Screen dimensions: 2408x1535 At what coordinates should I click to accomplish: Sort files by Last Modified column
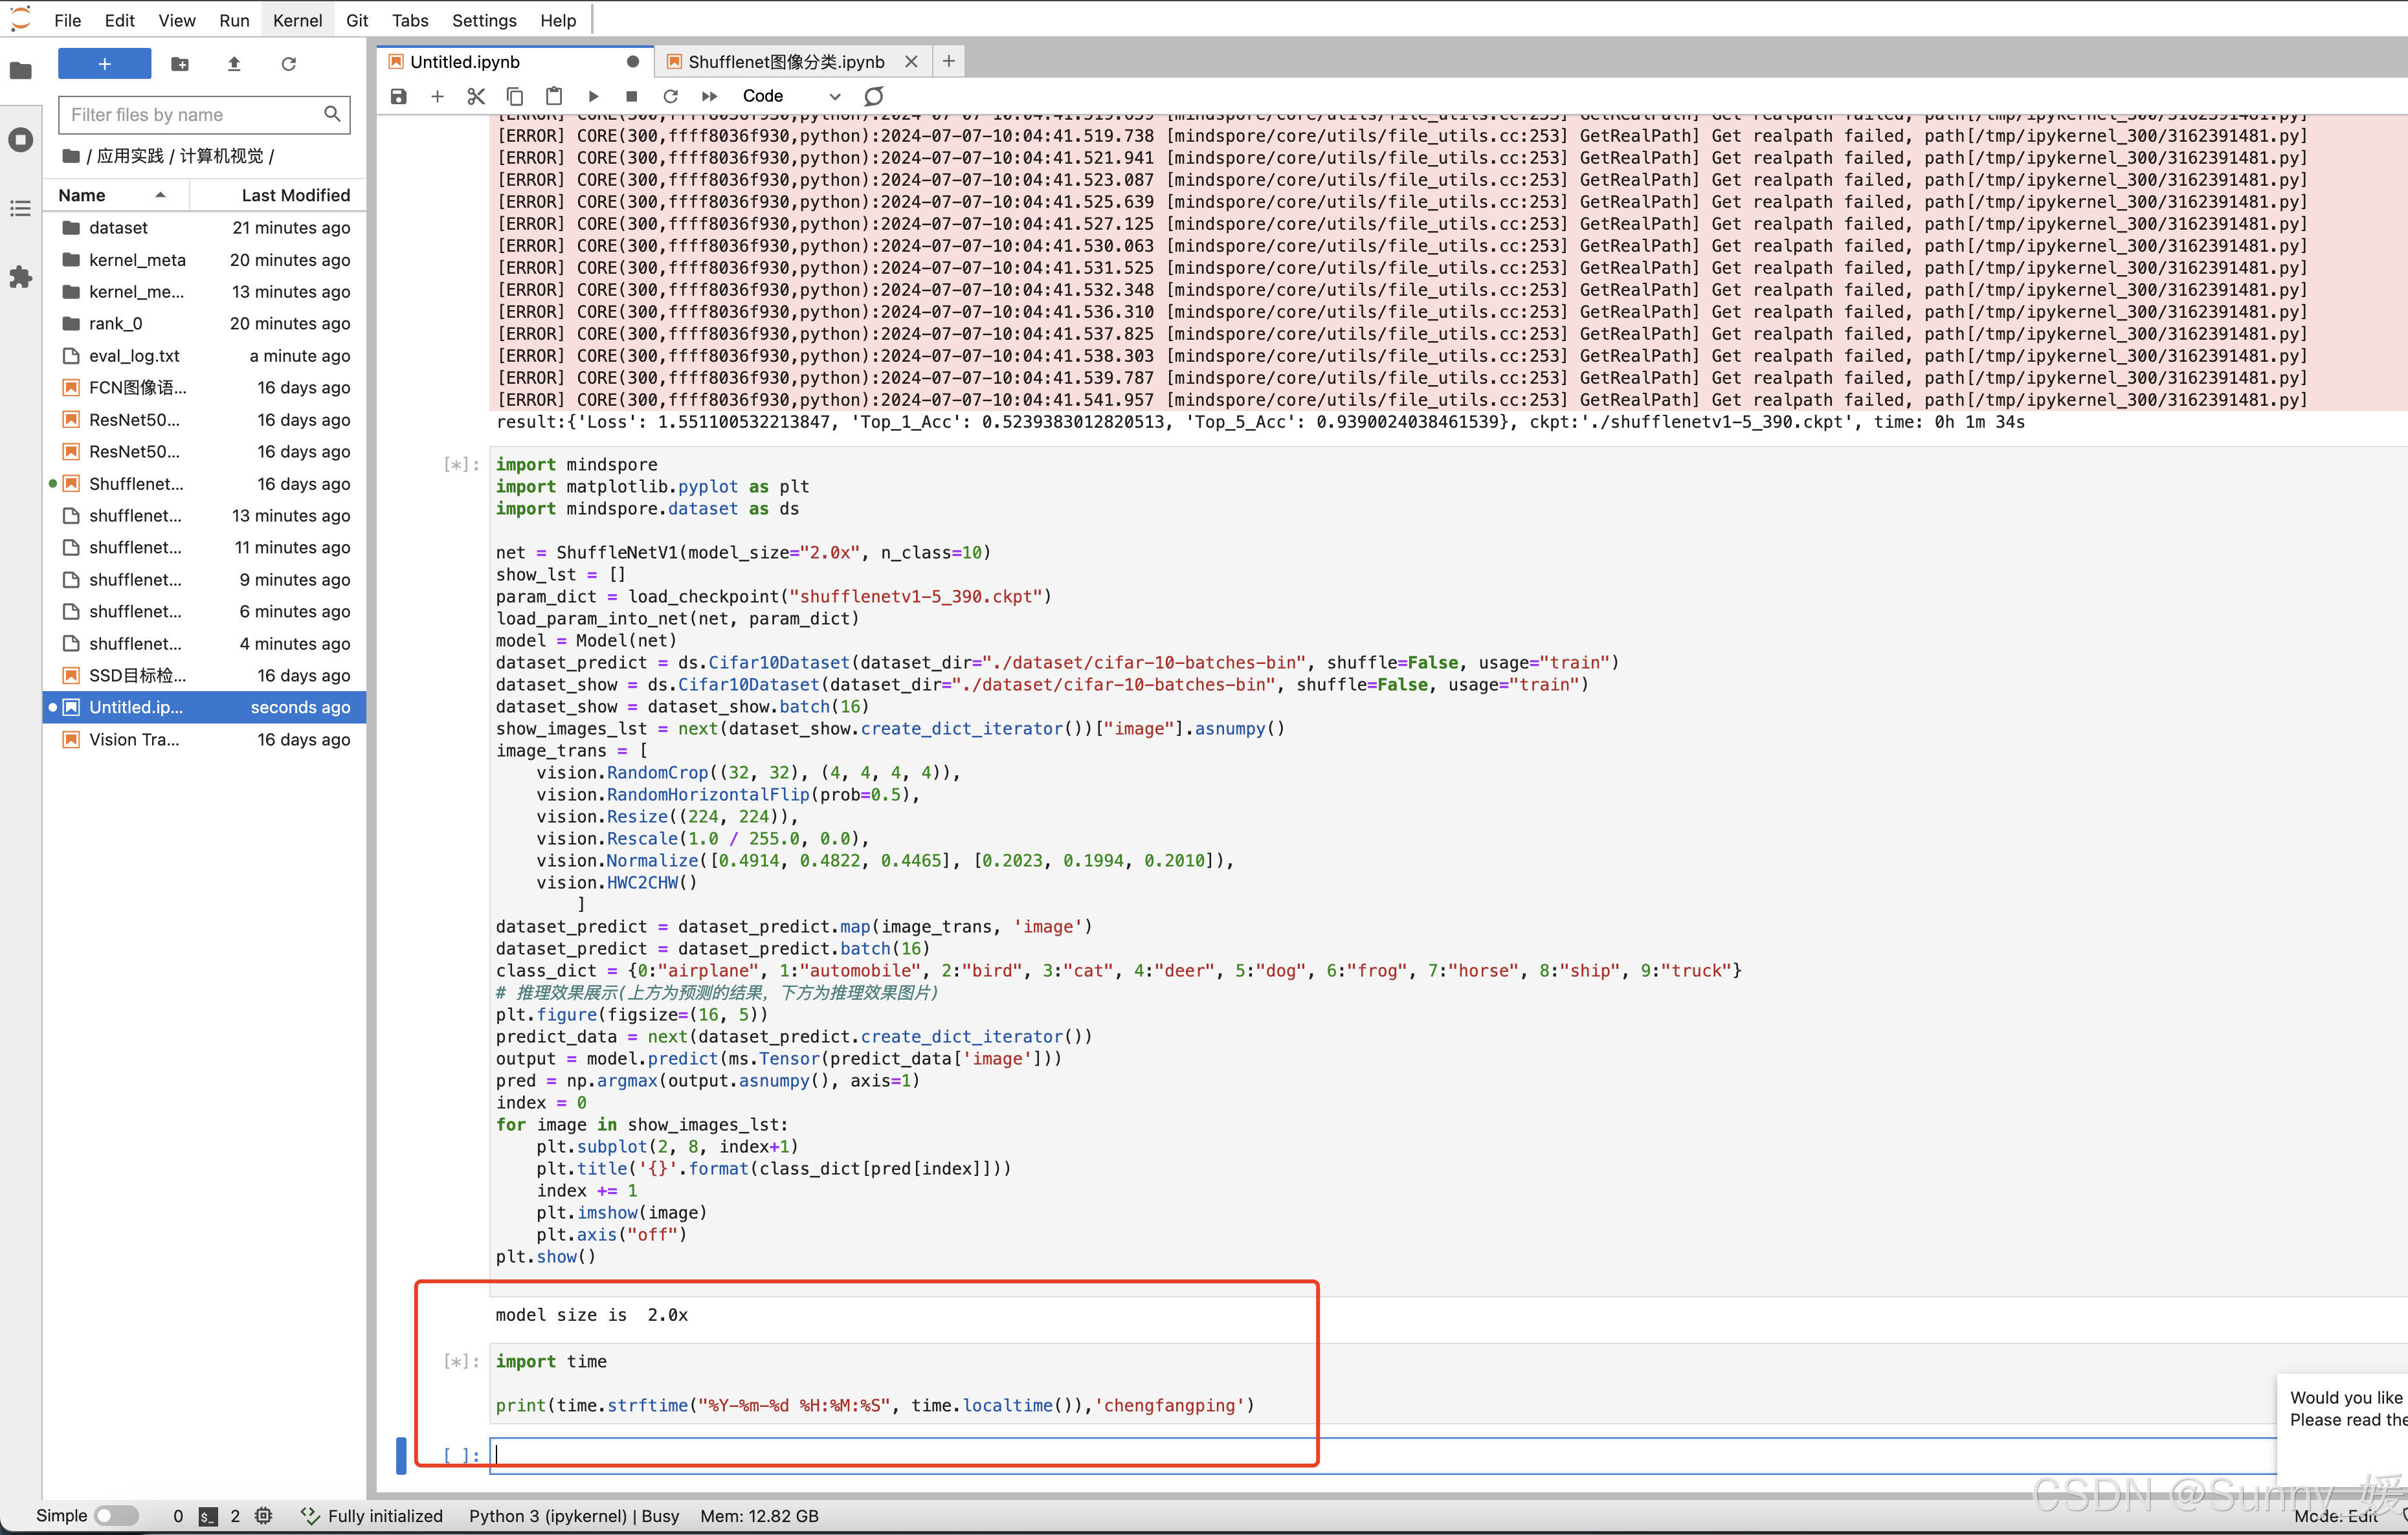tap(278, 195)
